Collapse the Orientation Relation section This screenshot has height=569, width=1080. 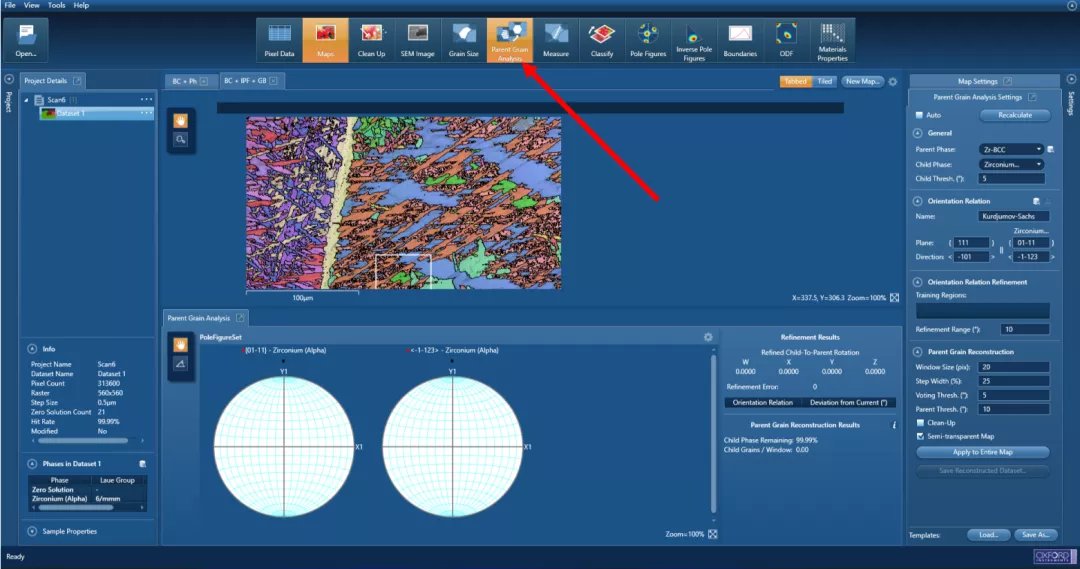click(917, 201)
